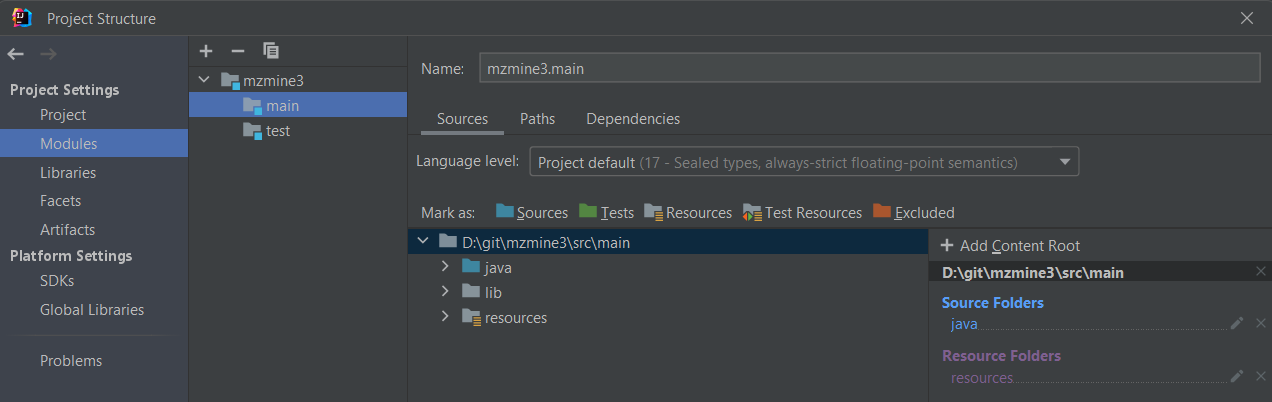Expand the java folder

pyautogui.click(x=446, y=268)
